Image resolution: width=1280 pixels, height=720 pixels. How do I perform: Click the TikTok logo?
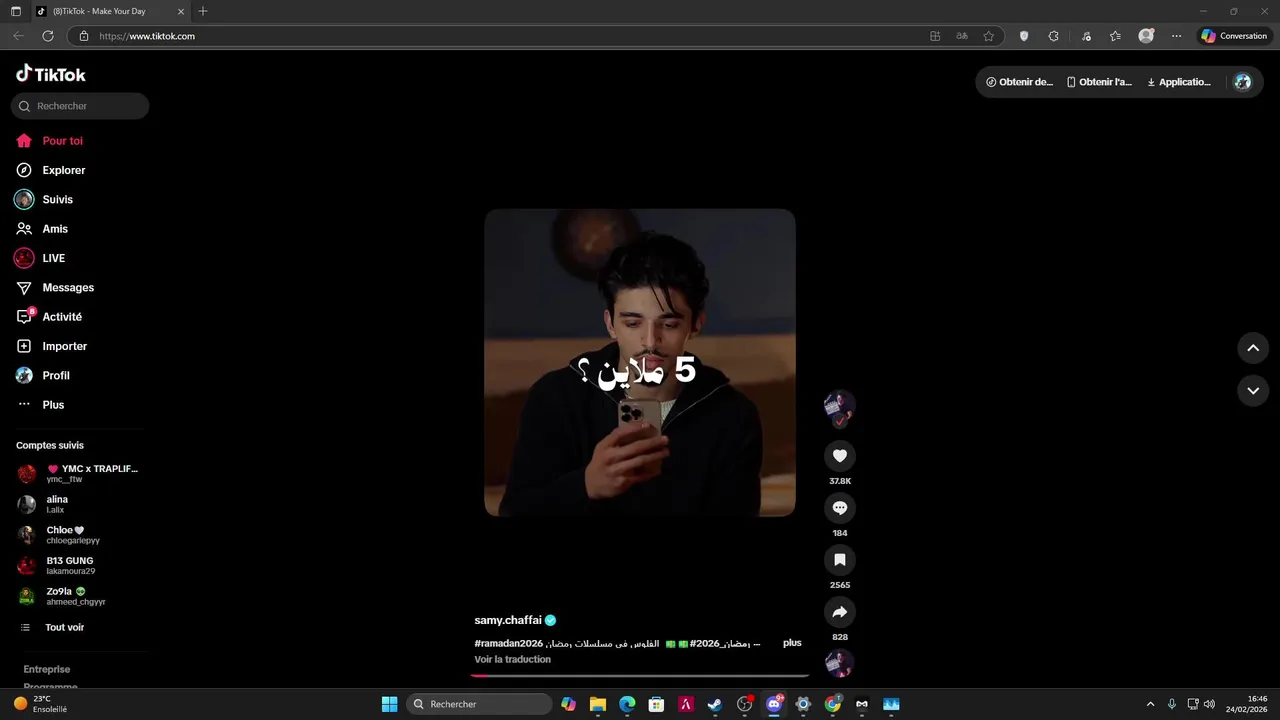[51, 74]
